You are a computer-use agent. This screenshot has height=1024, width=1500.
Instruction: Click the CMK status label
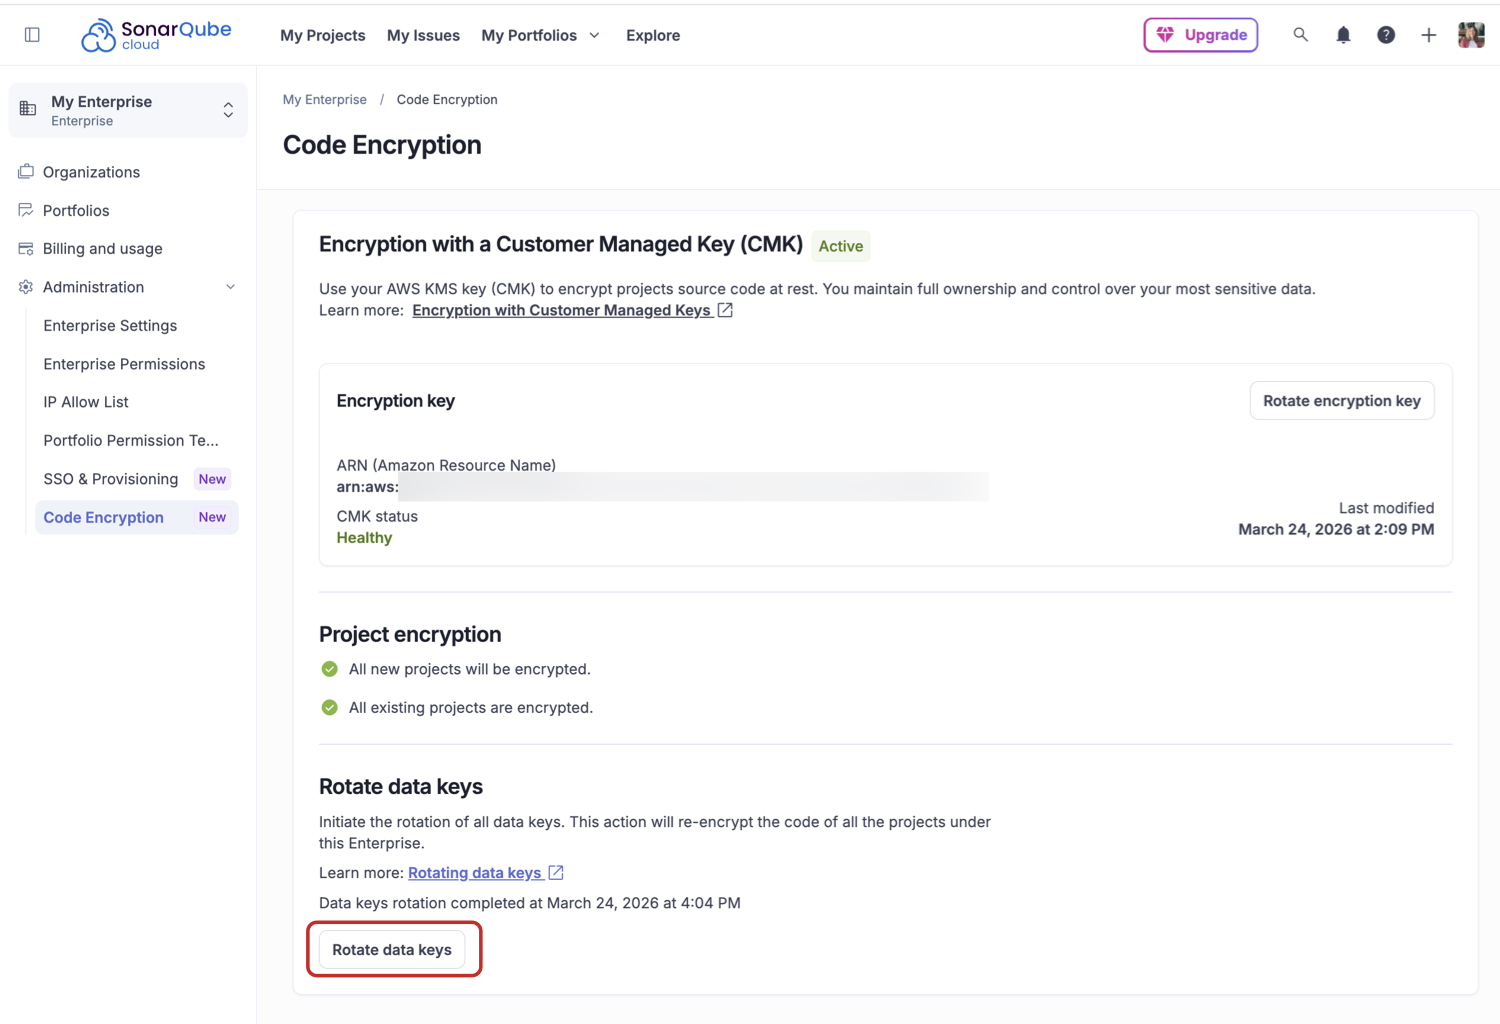pos(377,516)
